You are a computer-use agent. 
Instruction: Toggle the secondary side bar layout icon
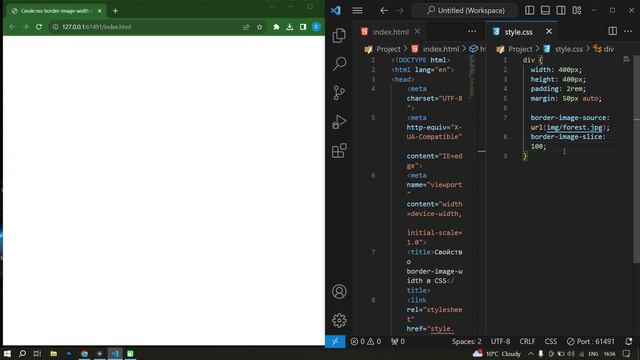click(x=561, y=10)
